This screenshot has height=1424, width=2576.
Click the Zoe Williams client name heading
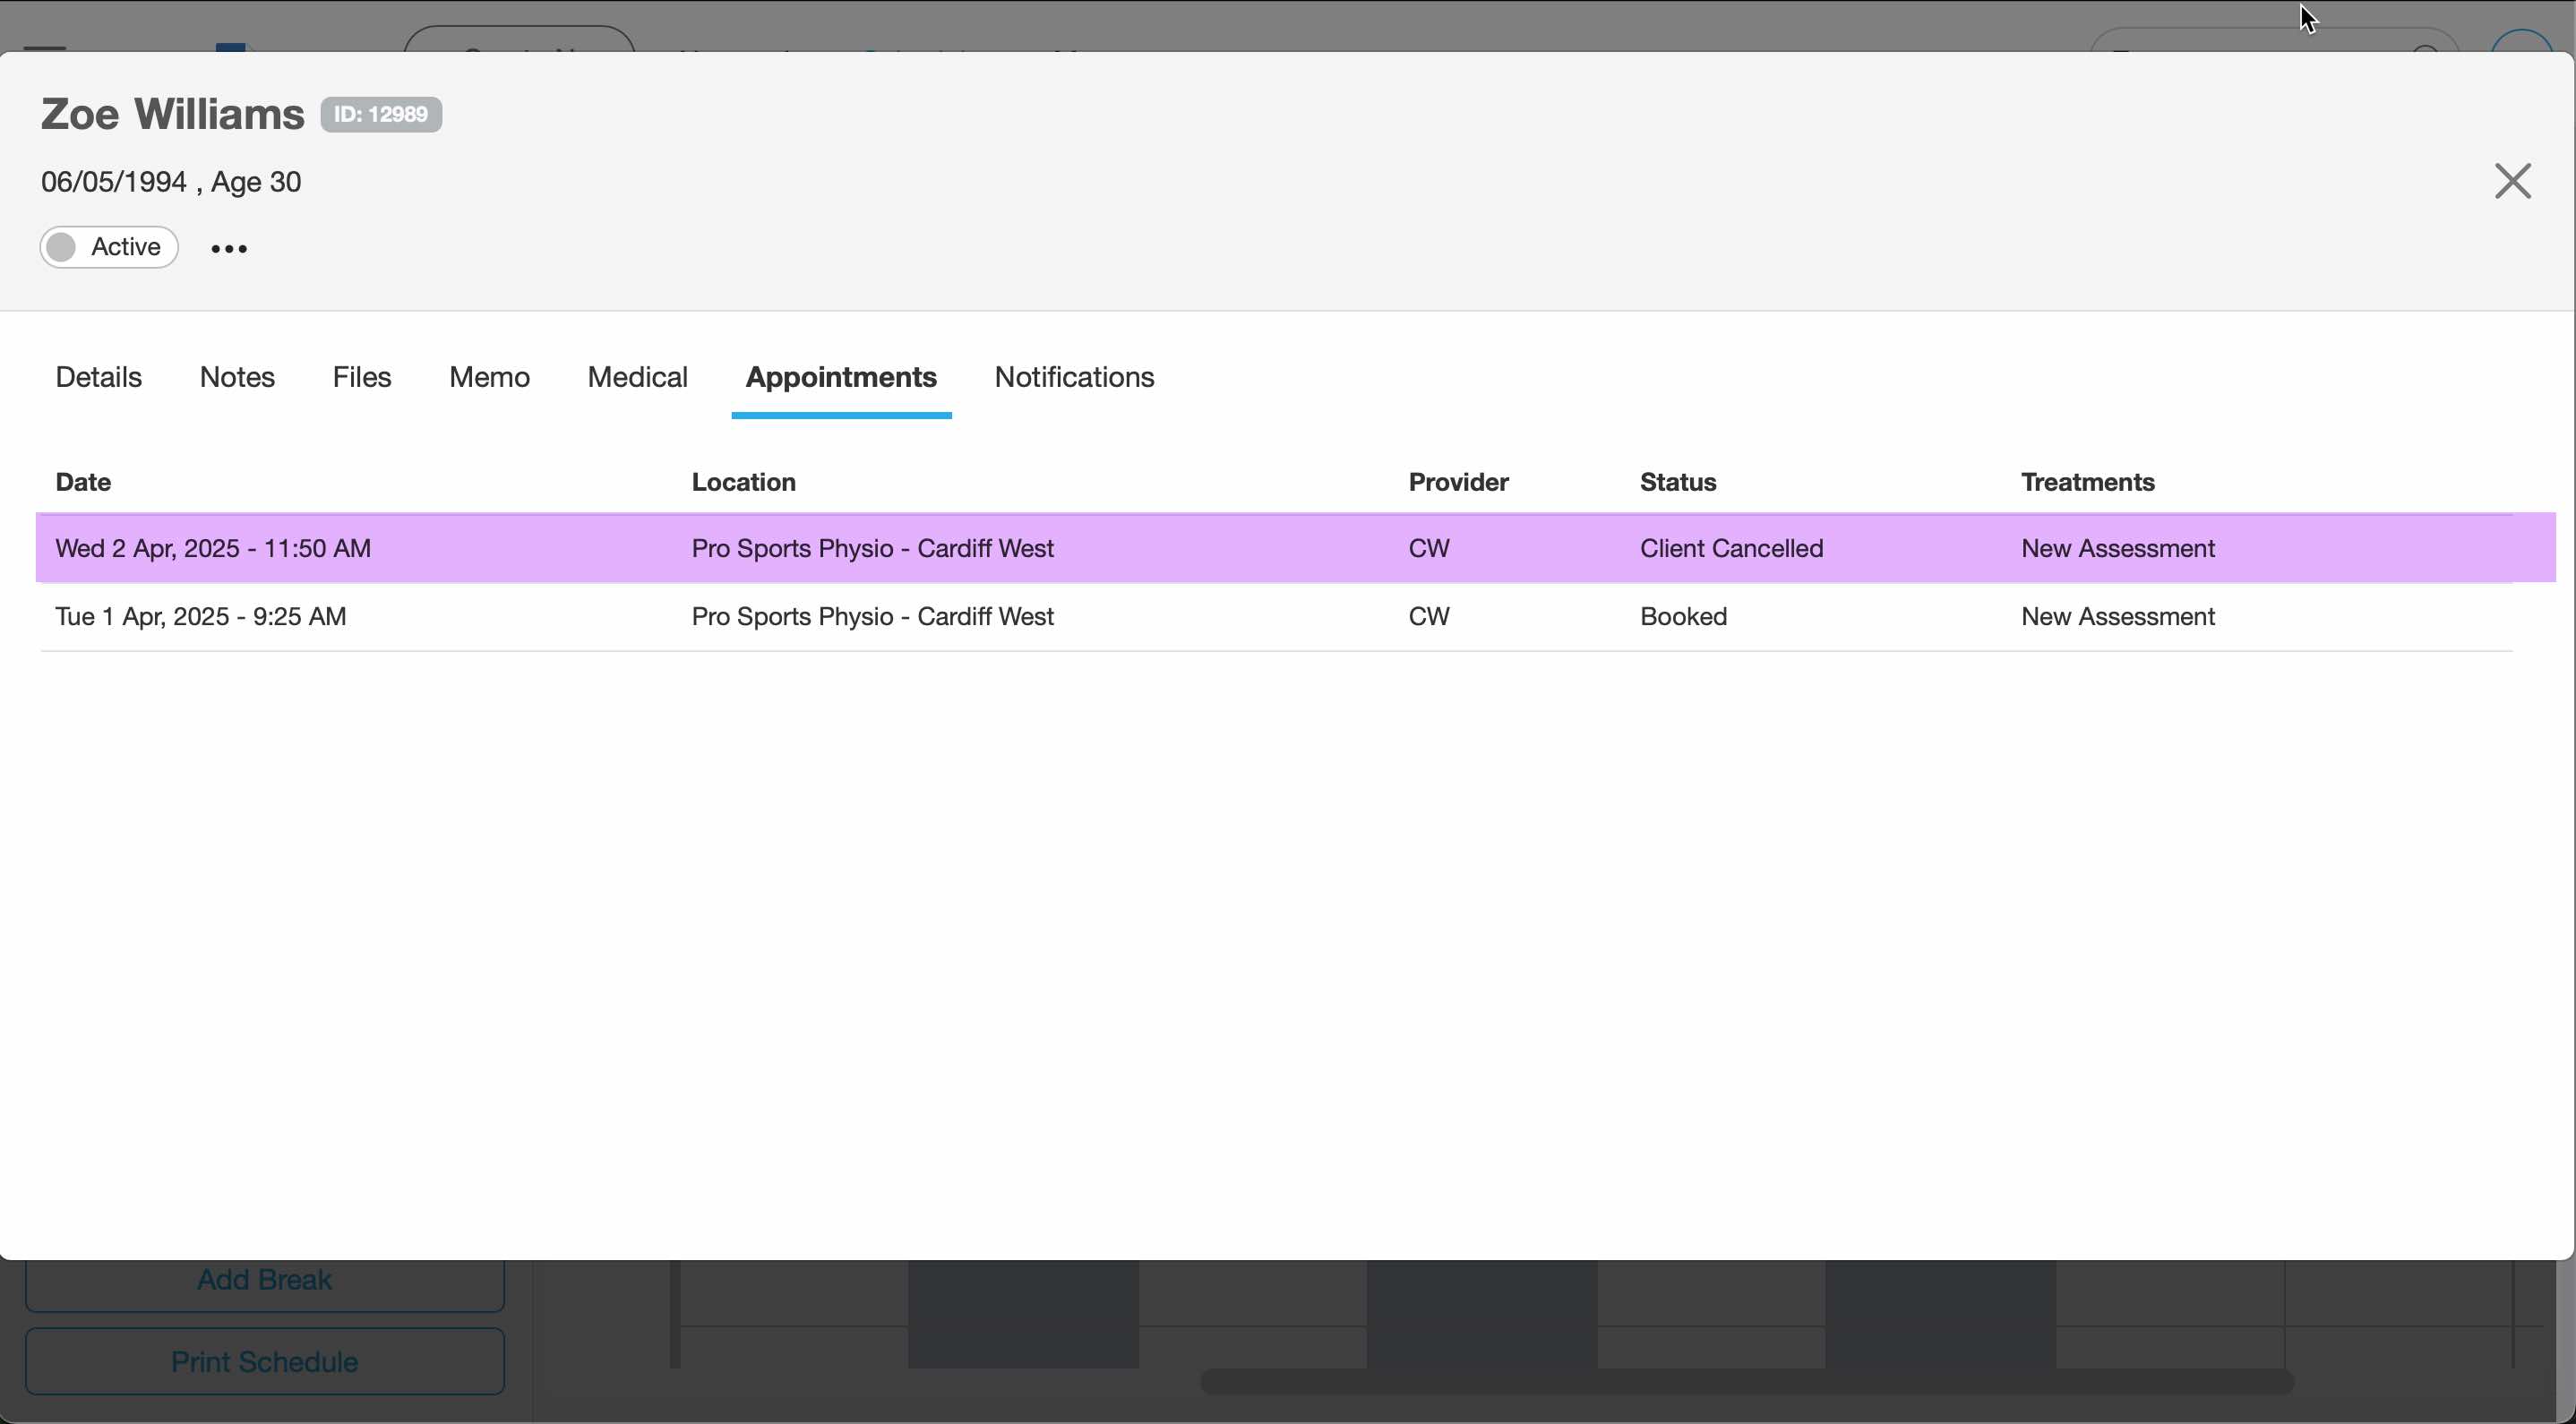tap(172, 114)
